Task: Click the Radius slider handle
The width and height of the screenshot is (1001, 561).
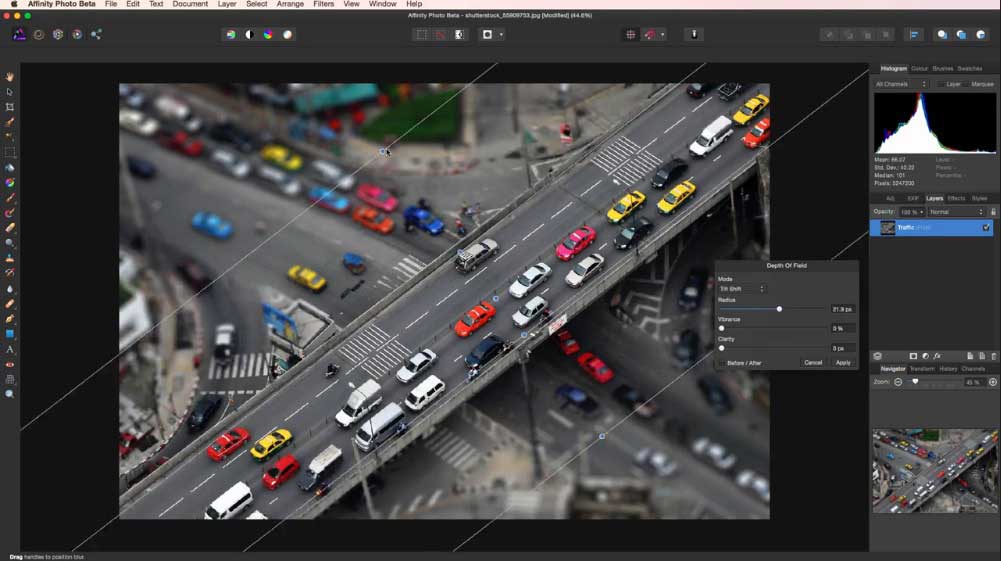Action: (779, 309)
